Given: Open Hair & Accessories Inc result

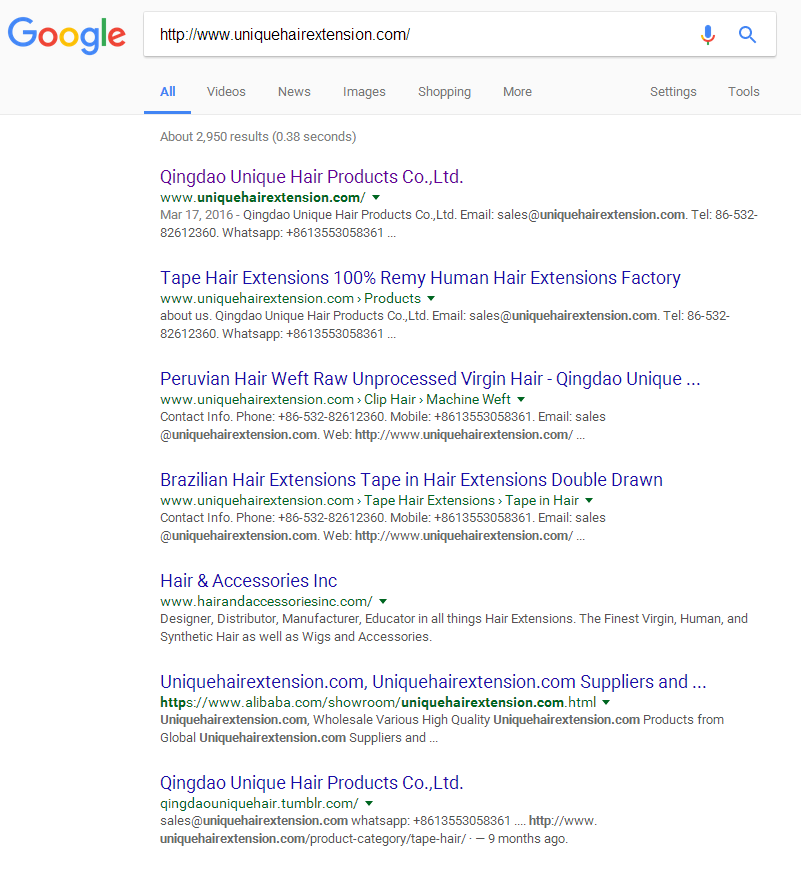Looking at the screenshot, I should point(249,580).
